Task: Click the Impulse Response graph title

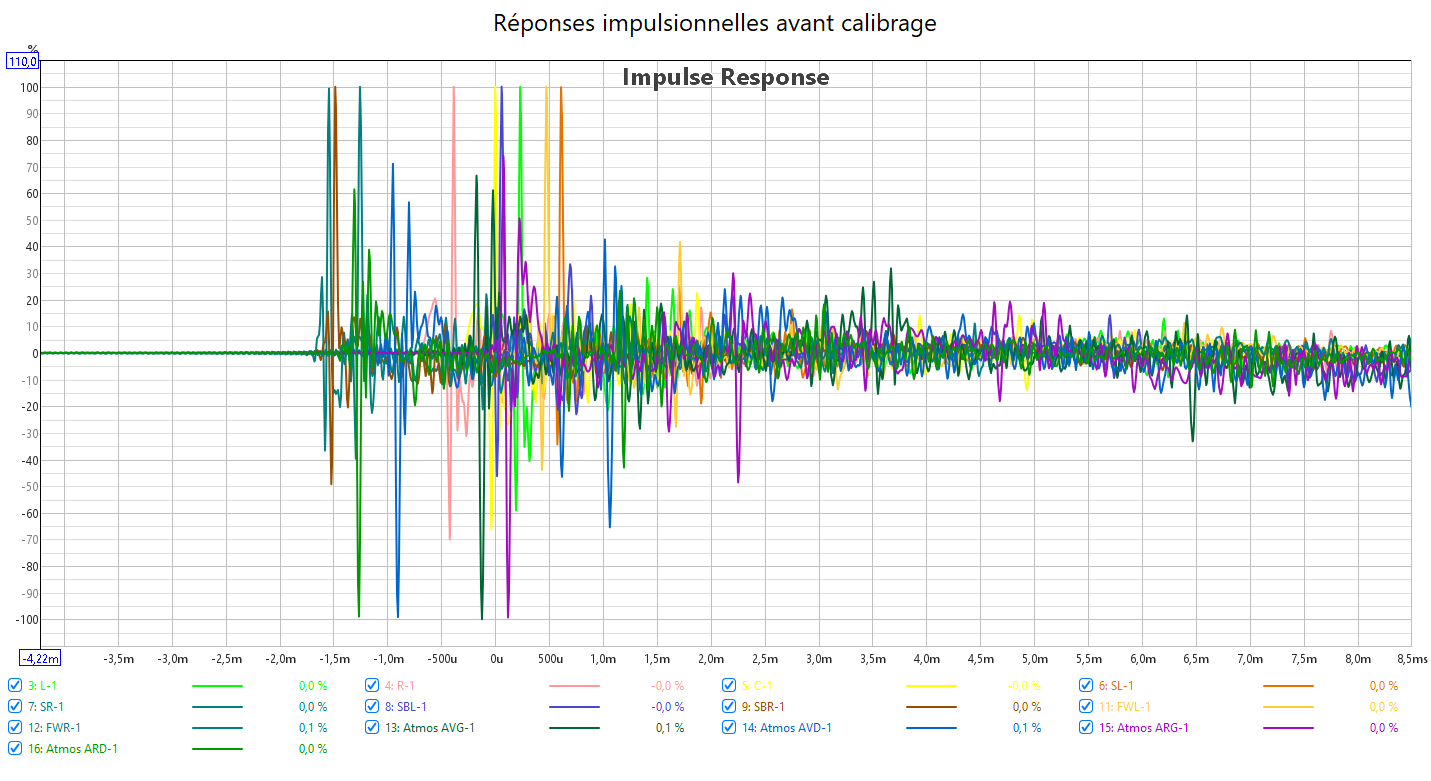Action: (725, 77)
